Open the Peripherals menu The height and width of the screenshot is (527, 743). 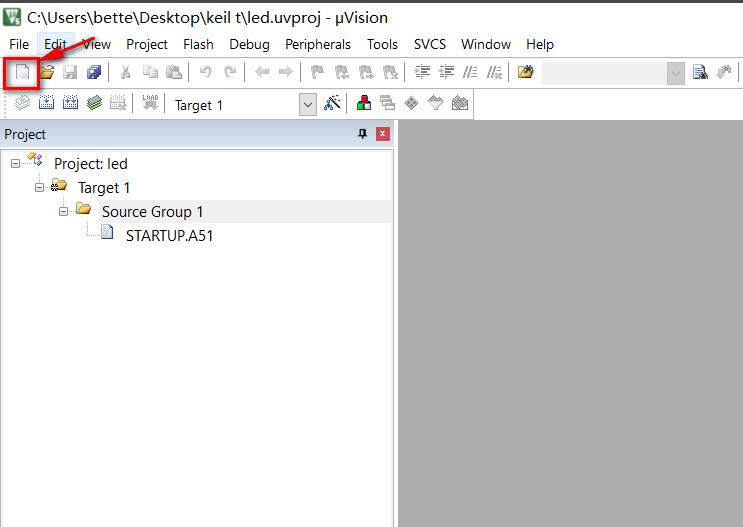click(317, 44)
